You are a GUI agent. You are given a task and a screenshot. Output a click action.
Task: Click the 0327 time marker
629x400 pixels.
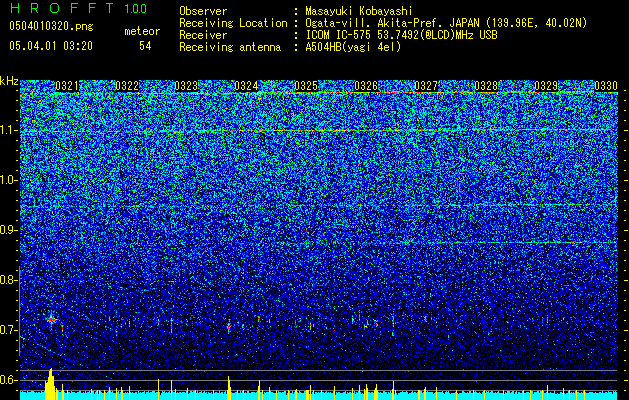[x=426, y=86]
